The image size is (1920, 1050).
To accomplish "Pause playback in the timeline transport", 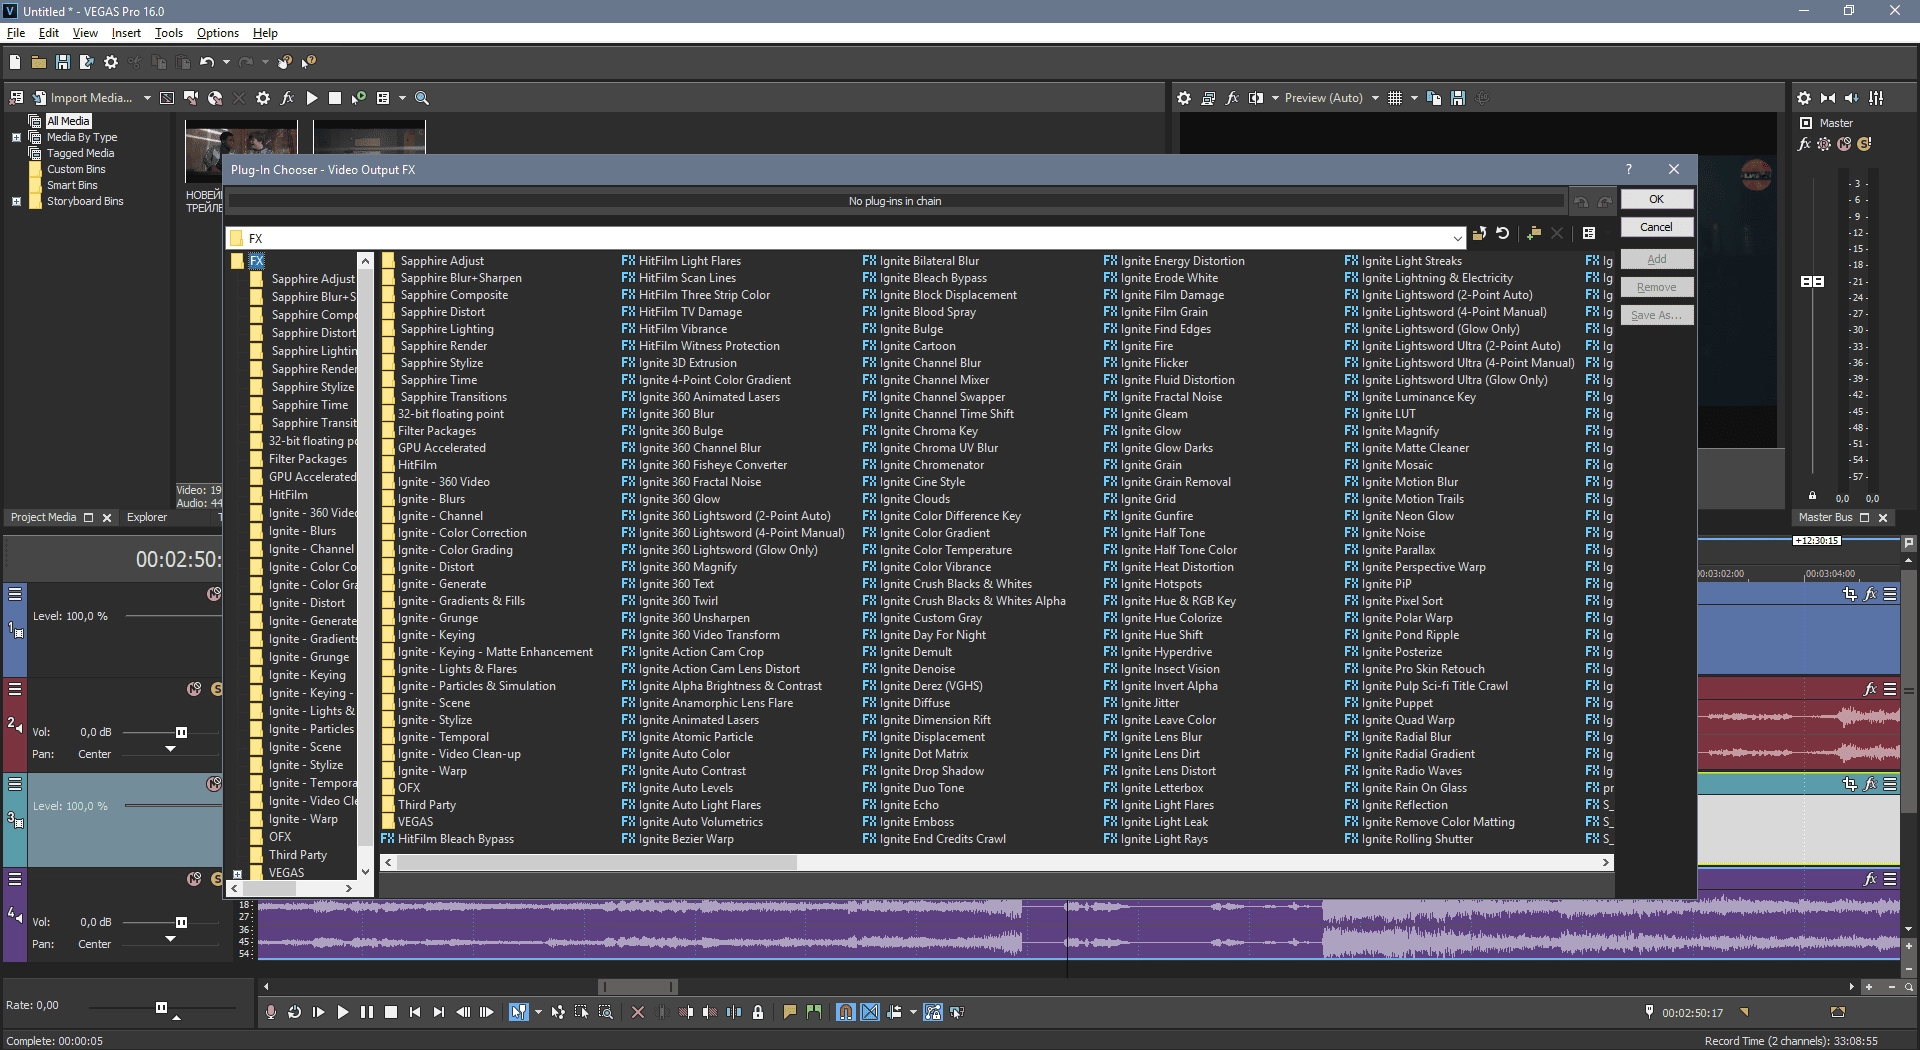I will tap(367, 1012).
